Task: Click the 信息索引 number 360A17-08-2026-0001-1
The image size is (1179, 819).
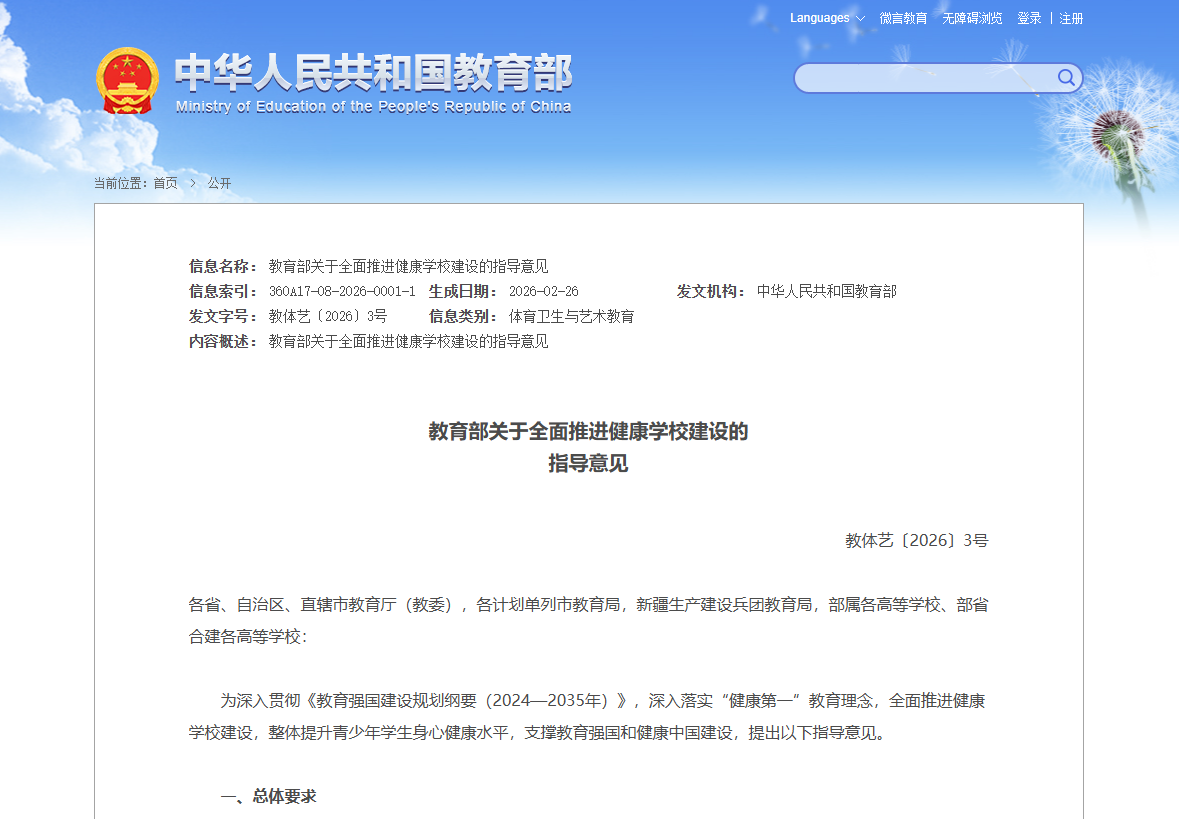Action: pyautogui.click(x=341, y=291)
